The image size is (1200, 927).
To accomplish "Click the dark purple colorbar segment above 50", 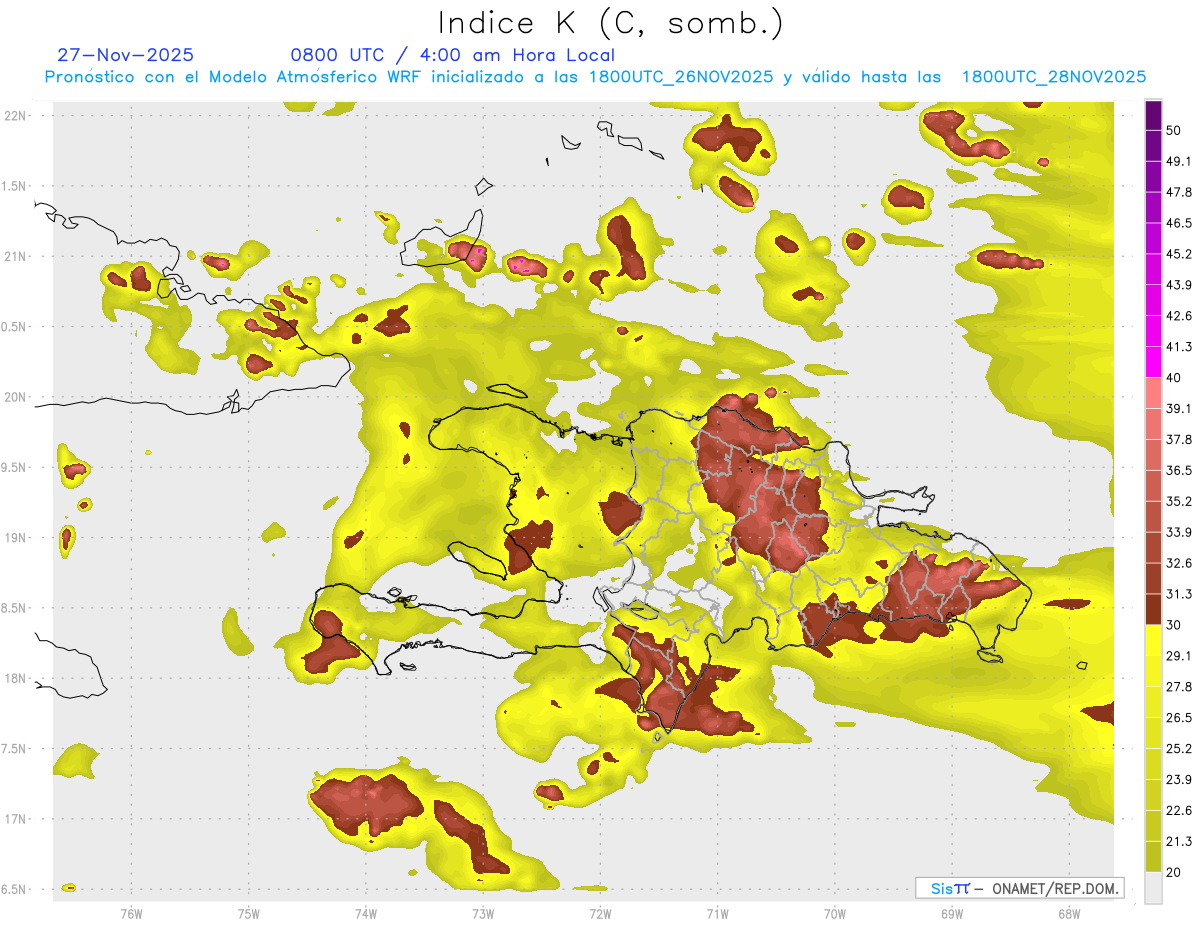I will coord(1154,115).
